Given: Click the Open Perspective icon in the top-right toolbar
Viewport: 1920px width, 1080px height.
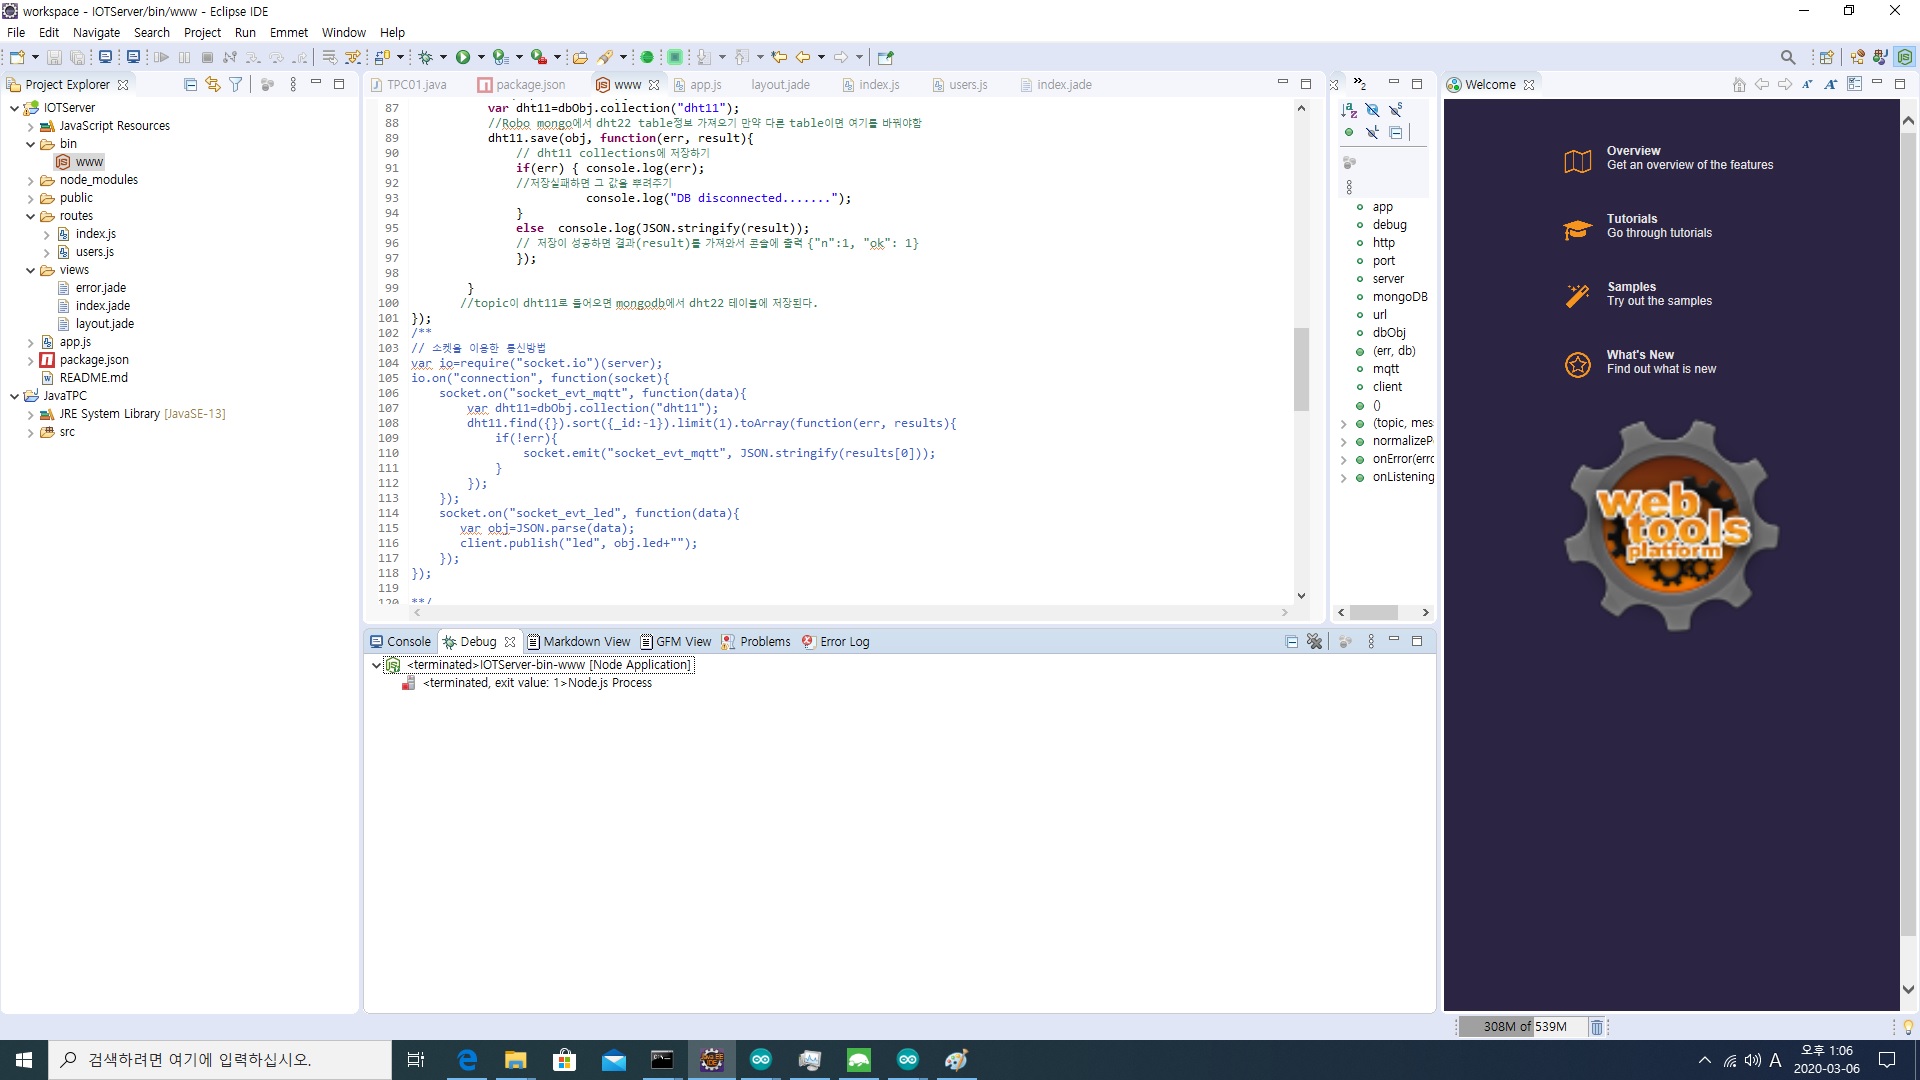Looking at the screenshot, I should pyautogui.click(x=1827, y=57).
